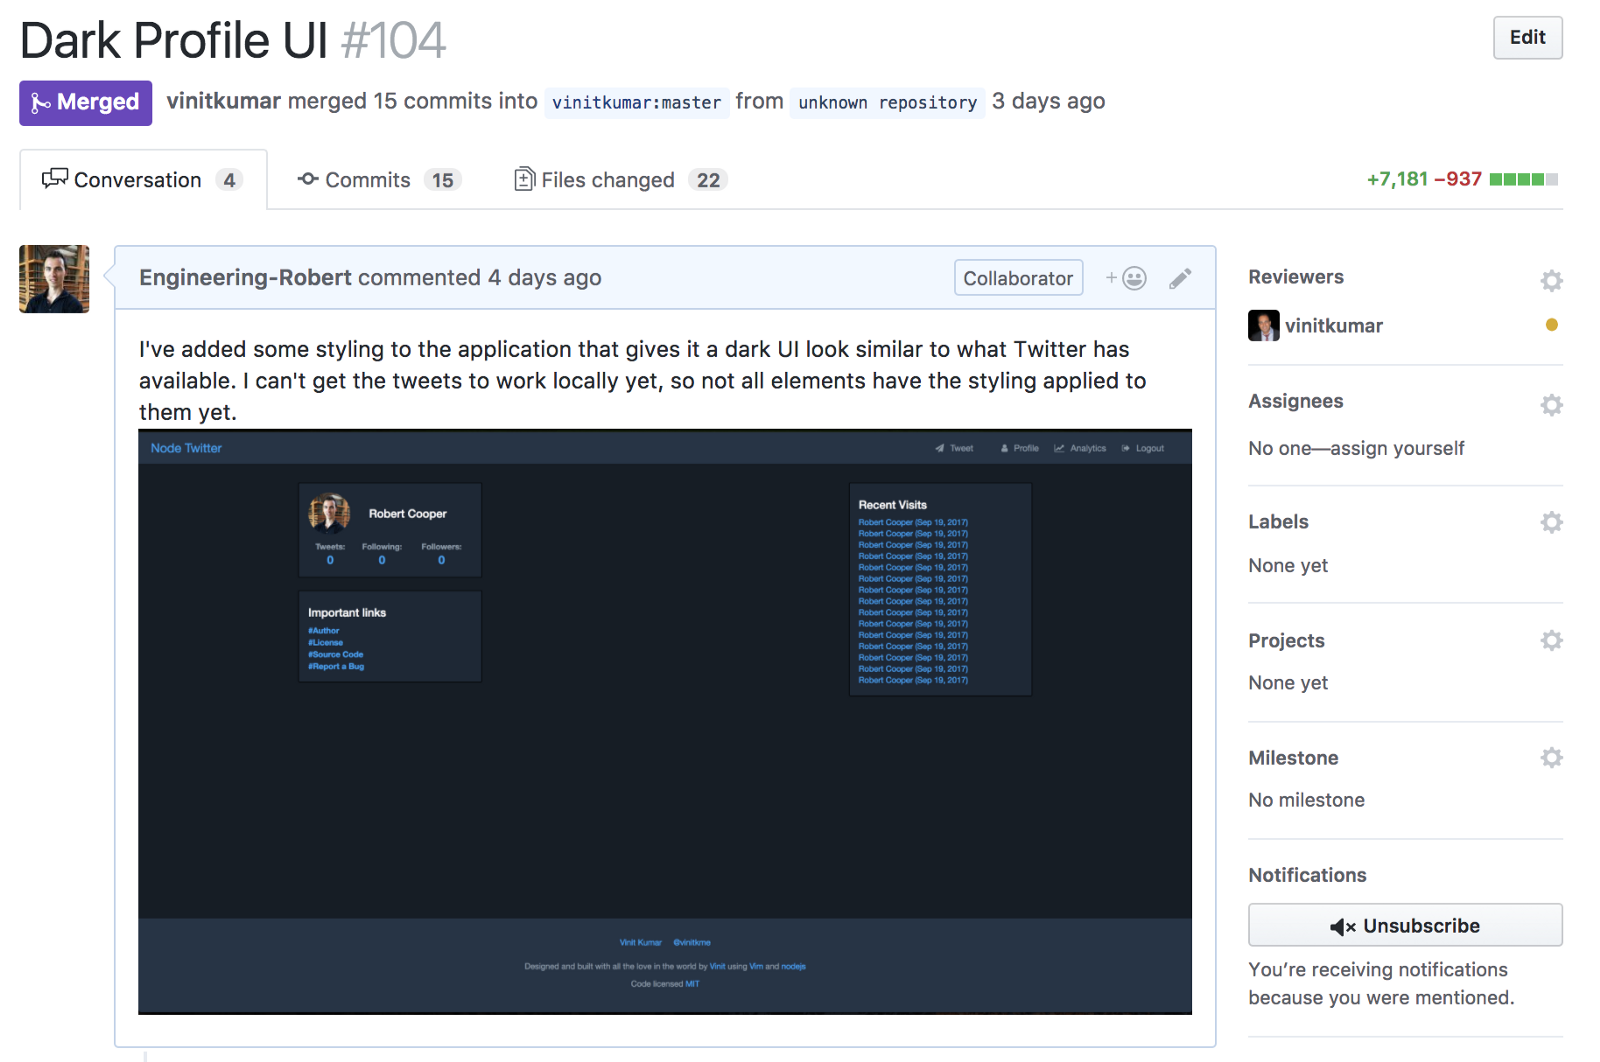
Task: Click the Edit title button
Action: (1527, 38)
